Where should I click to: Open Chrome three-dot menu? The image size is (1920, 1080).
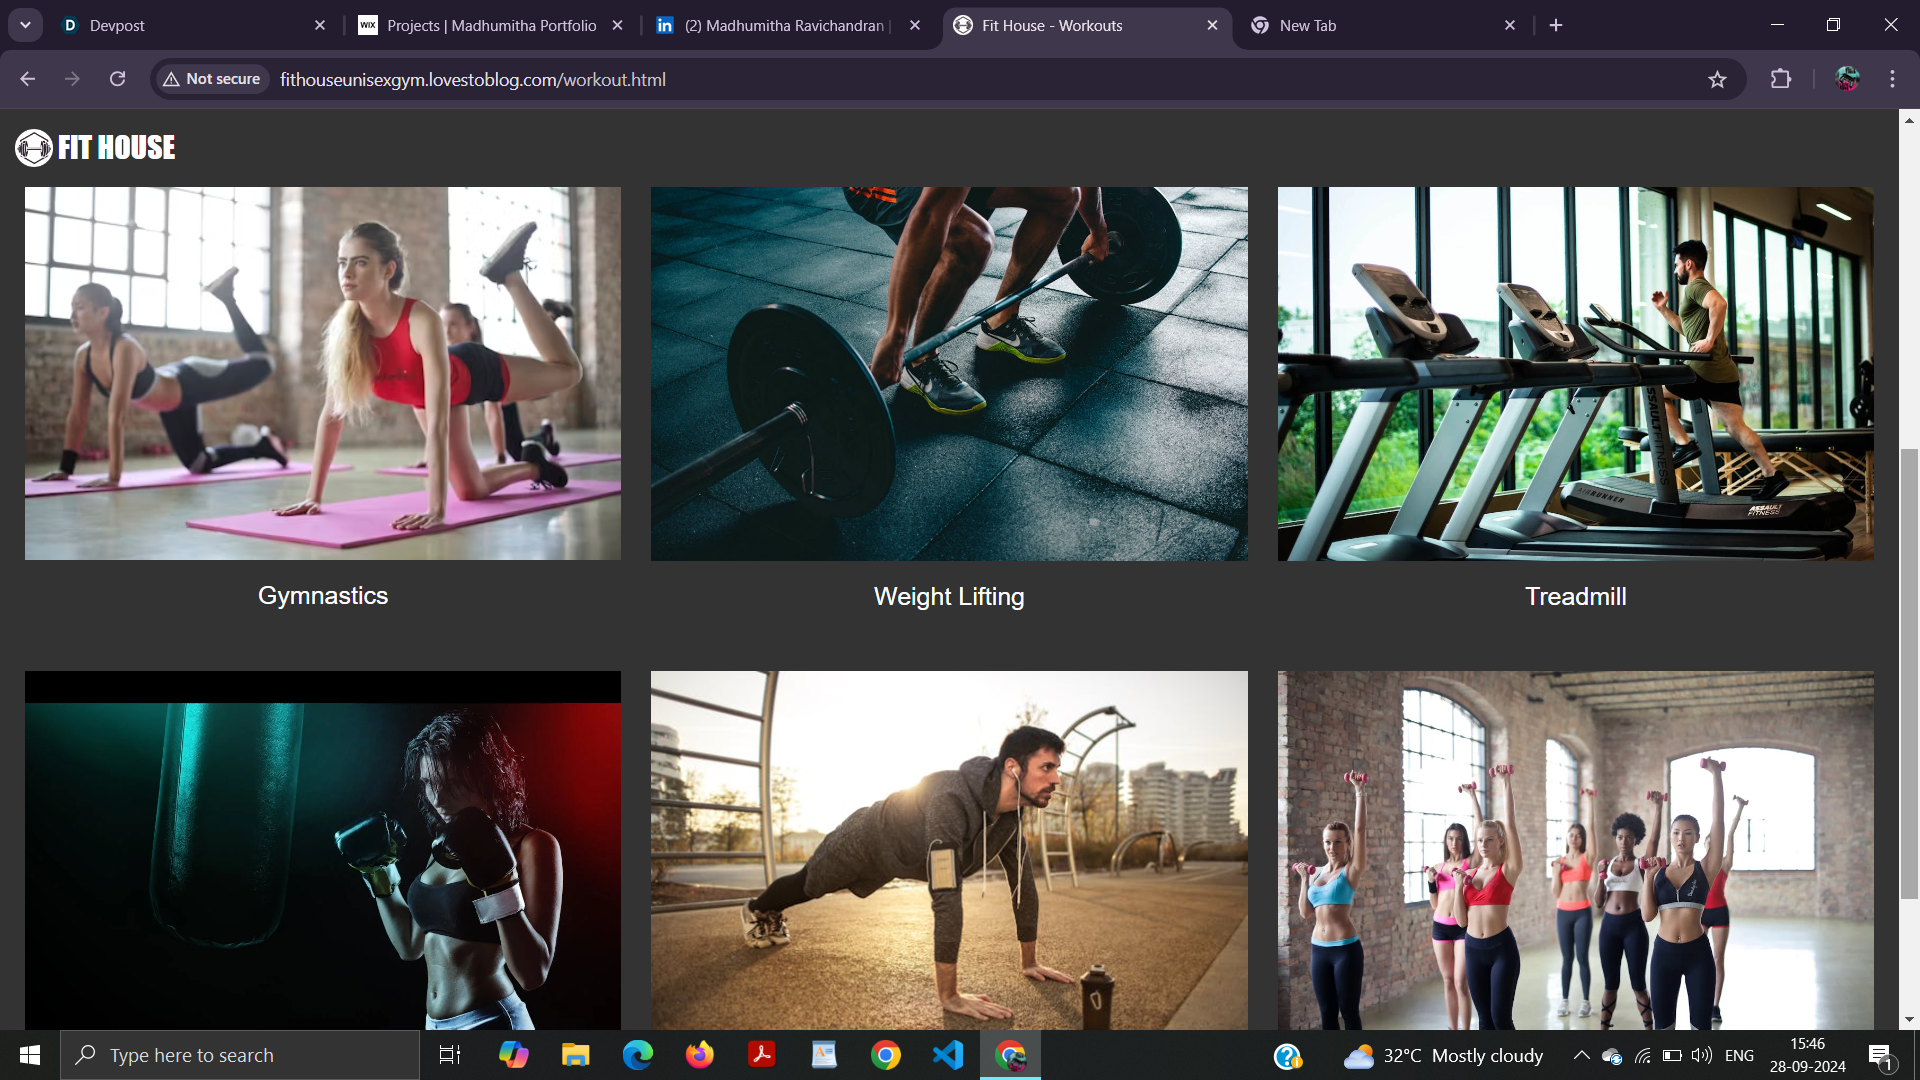[1892, 79]
